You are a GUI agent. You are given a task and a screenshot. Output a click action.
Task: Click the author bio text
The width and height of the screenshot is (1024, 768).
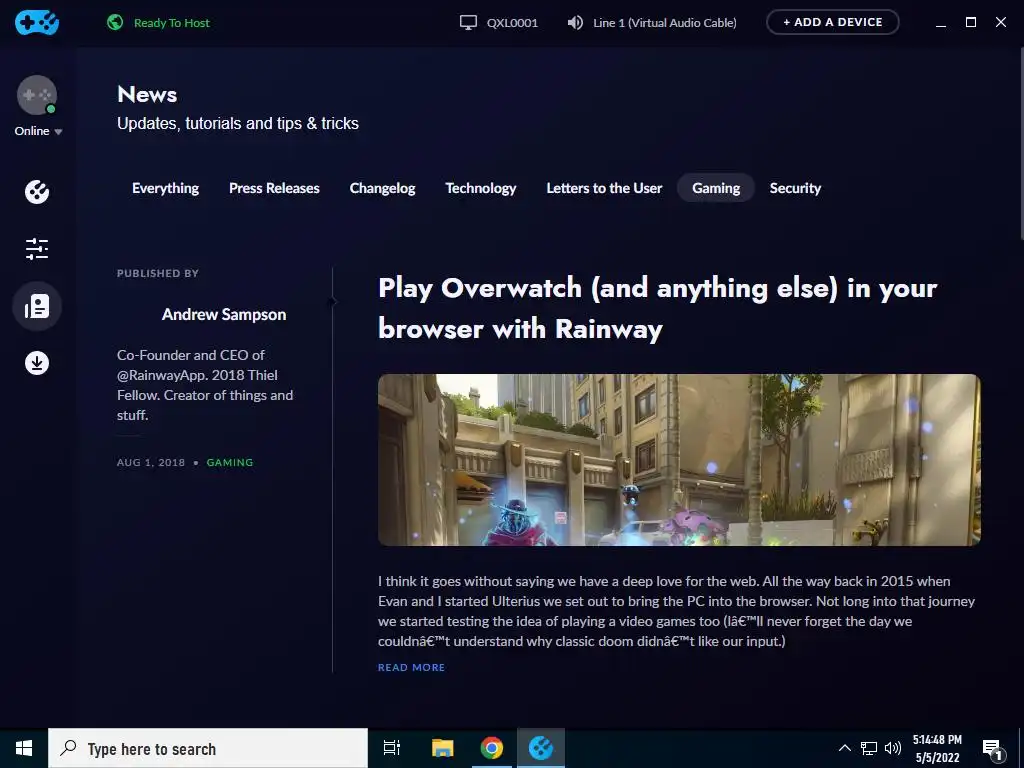tap(205, 385)
